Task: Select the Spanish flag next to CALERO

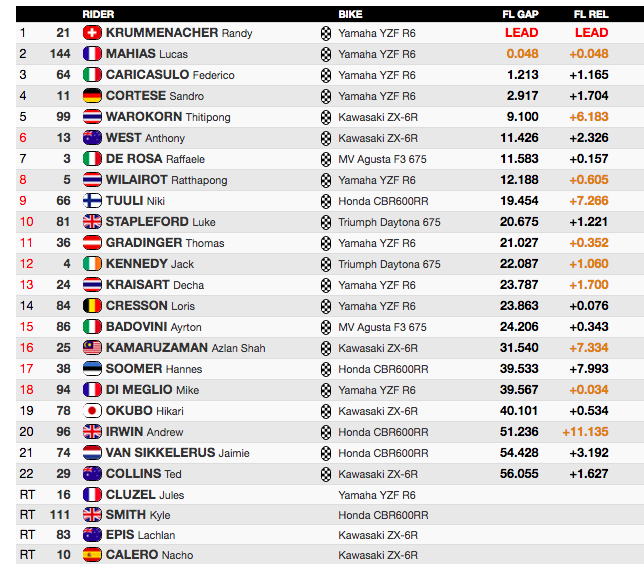Action: (x=92, y=555)
